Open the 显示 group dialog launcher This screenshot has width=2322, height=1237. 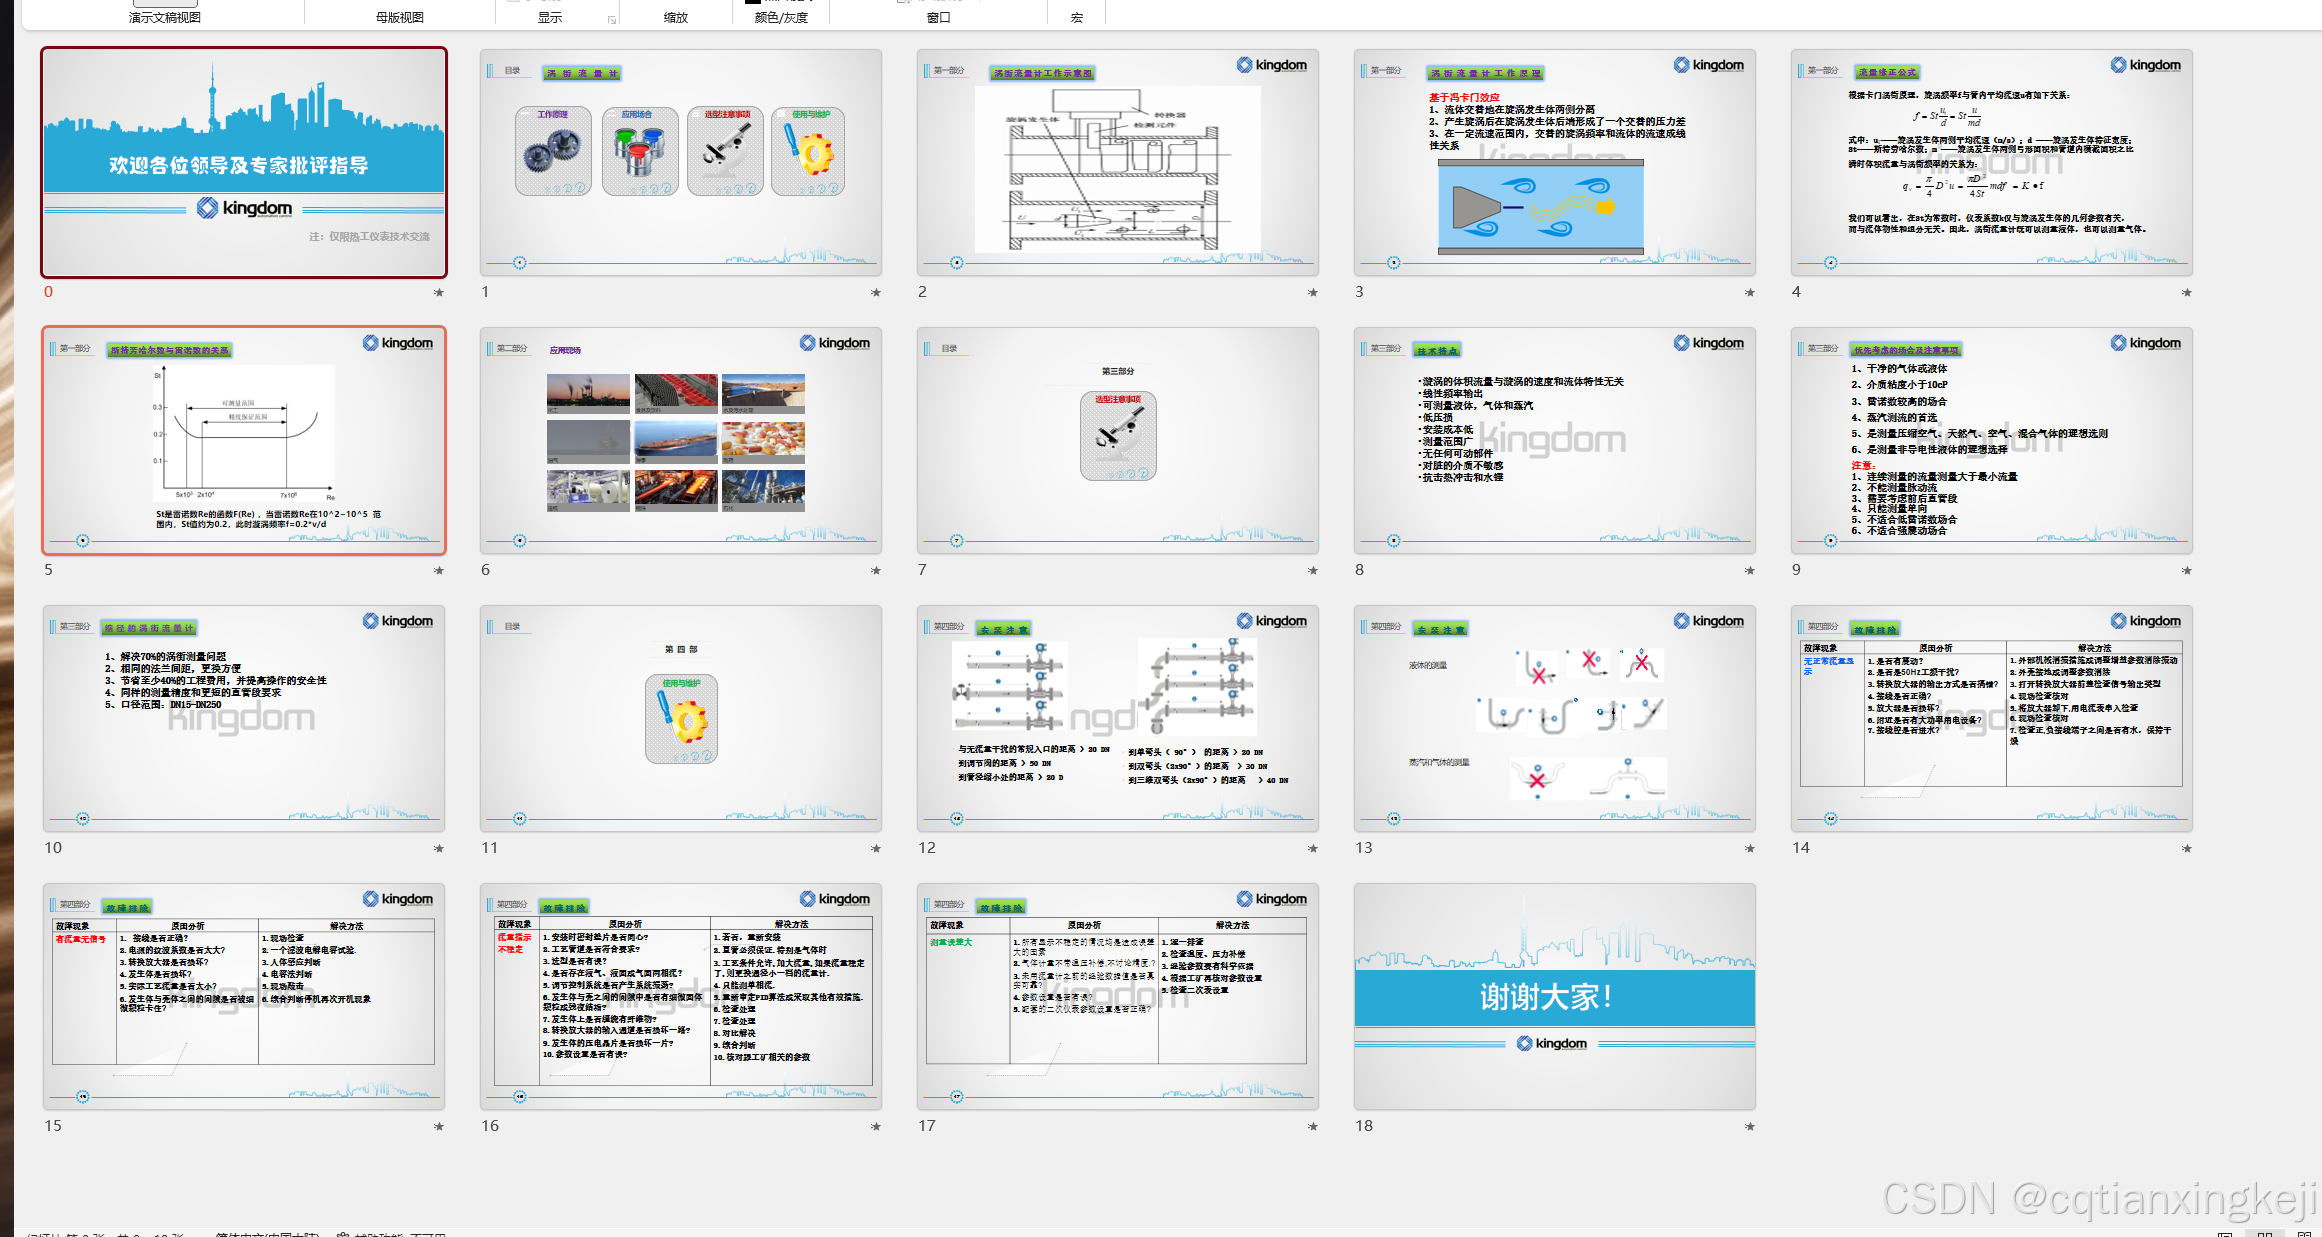(612, 19)
